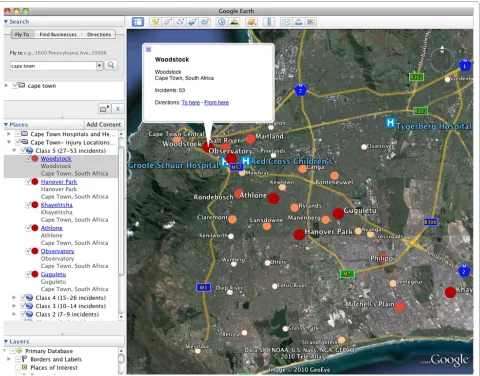Image resolution: width=480 pixels, height=376 pixels.
Task: Switch to Directions tab
Action: click(x=99, y=34)
